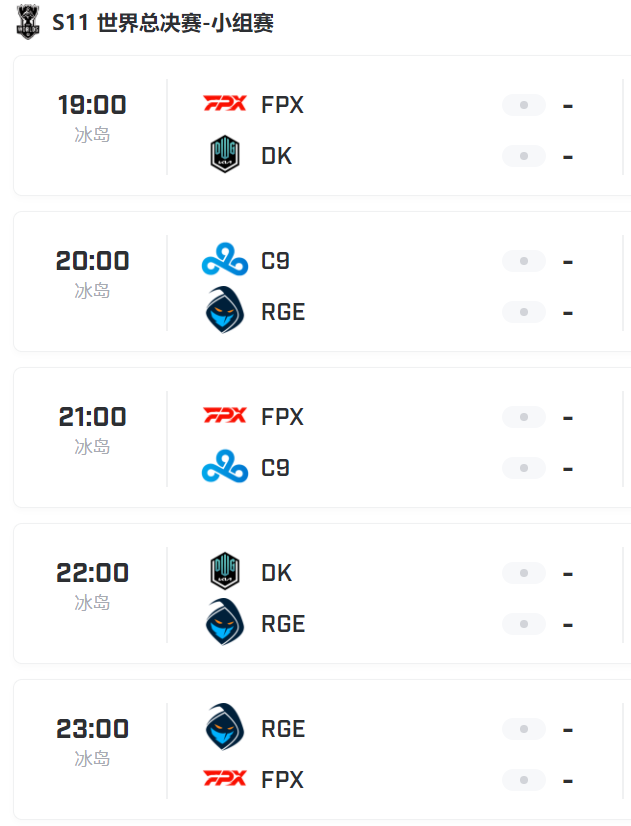Click the DK logo in the 19:00 match
The width and height of the screenshot is (631, 826).
pyautogui.click(x=224, y=156)
